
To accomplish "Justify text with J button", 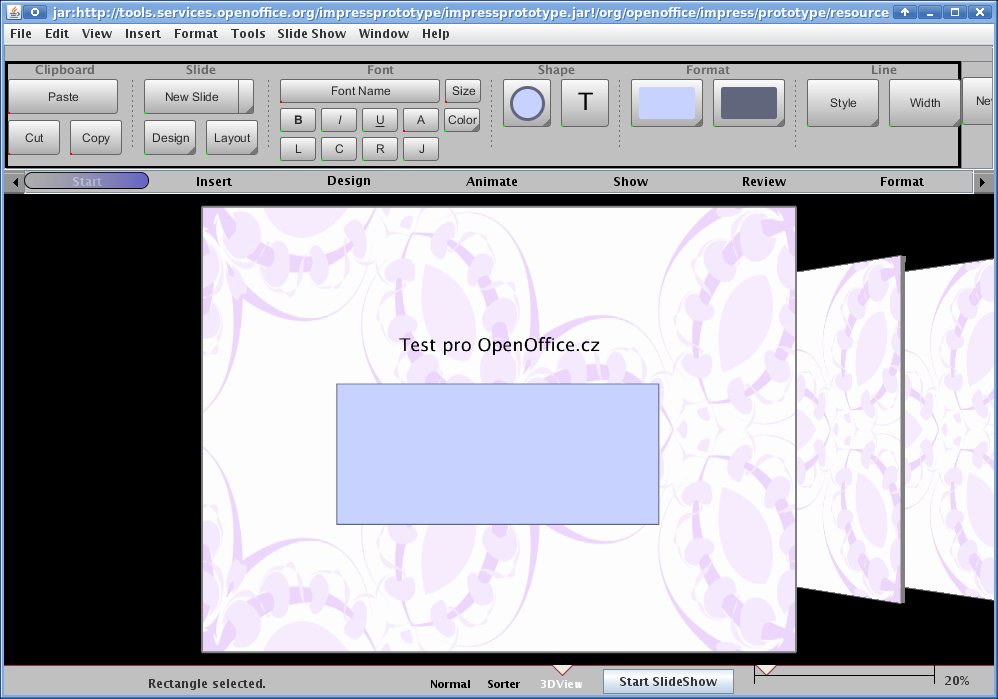I will click(x=421, y=149).
